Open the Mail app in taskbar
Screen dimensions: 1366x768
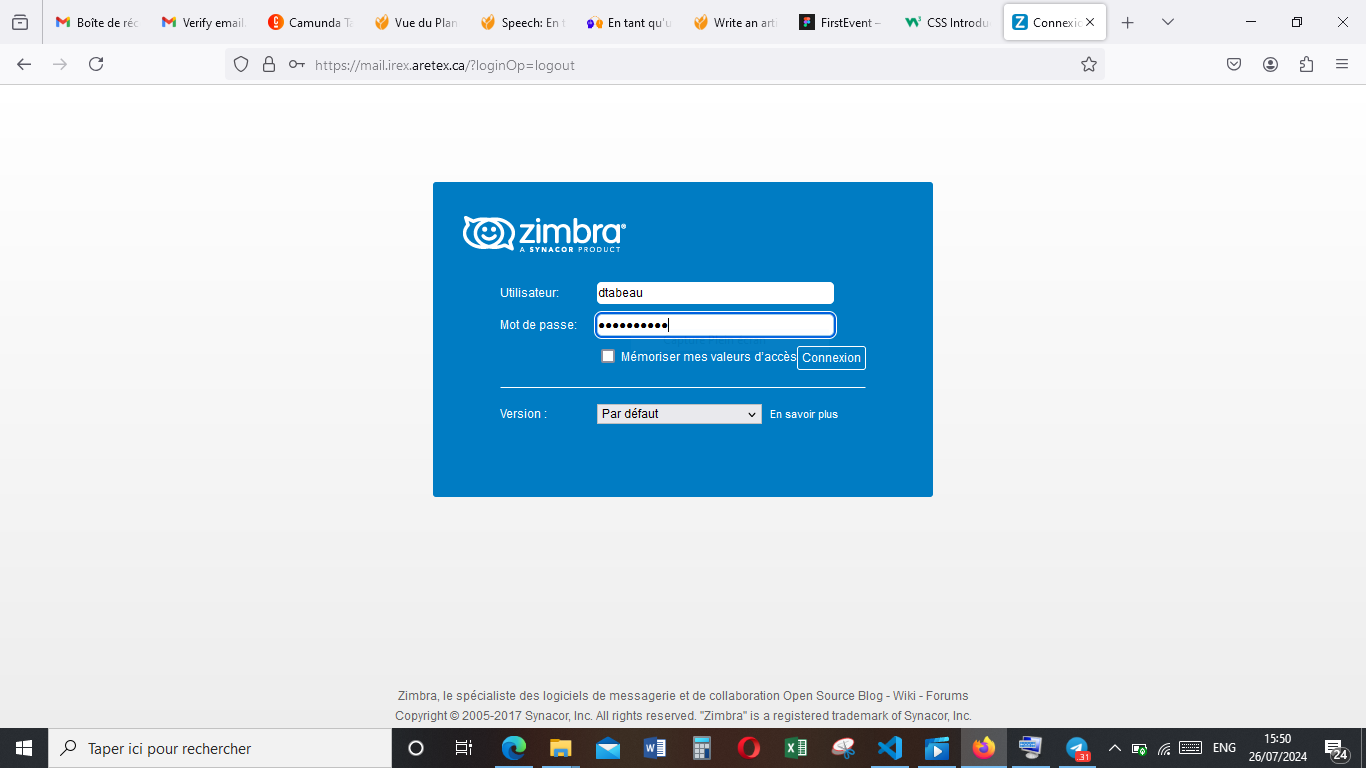[608, 748]
